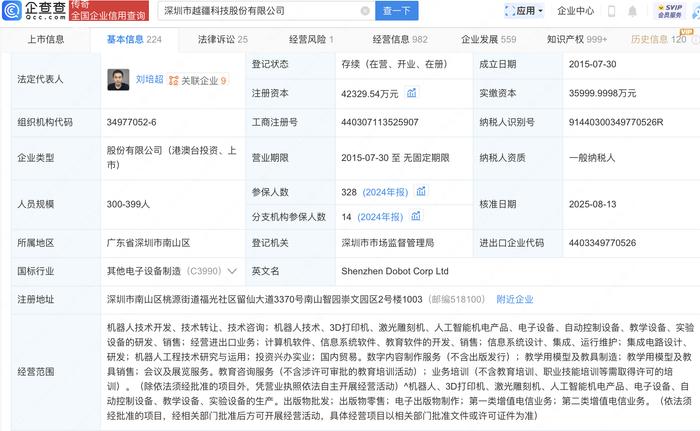
Task: Expand 国标行业 chevron after C3990
Action: pos(232,271)
